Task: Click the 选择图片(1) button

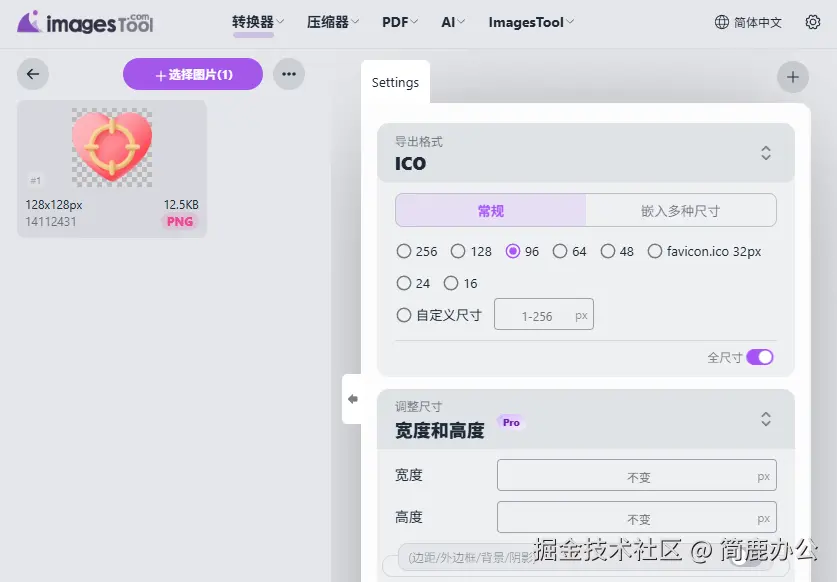Action: 192,74
